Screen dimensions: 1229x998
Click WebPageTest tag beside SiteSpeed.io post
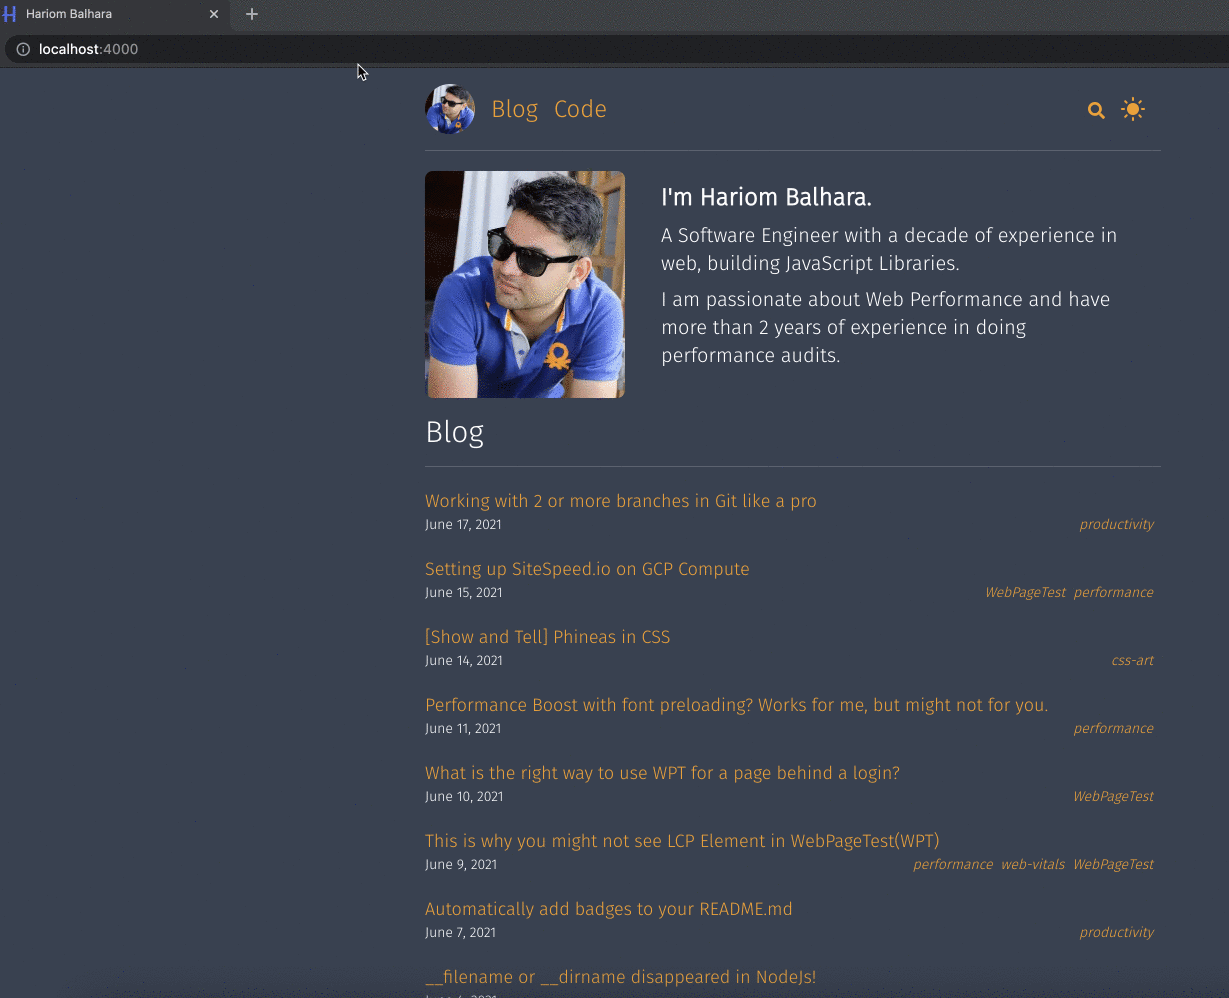[x=1025, y=593]
